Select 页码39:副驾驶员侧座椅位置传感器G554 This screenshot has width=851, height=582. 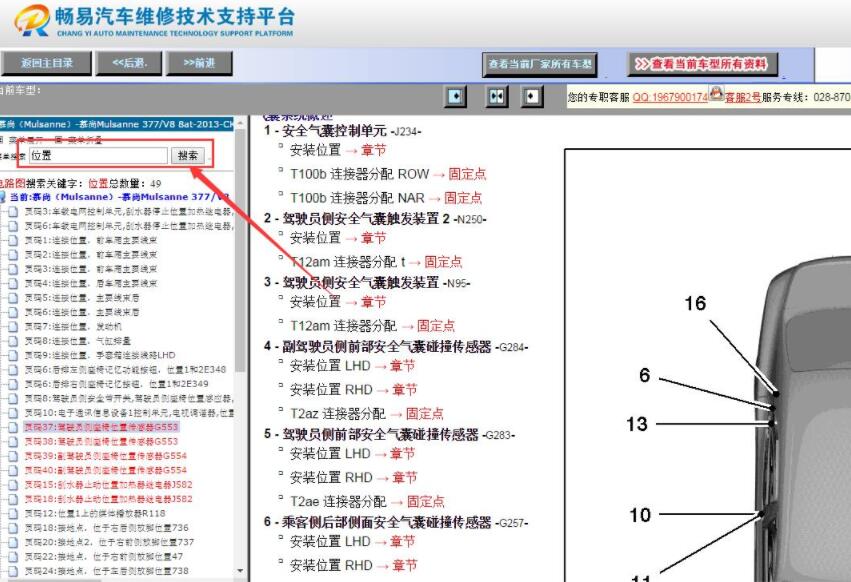click(x=105, y=456)
